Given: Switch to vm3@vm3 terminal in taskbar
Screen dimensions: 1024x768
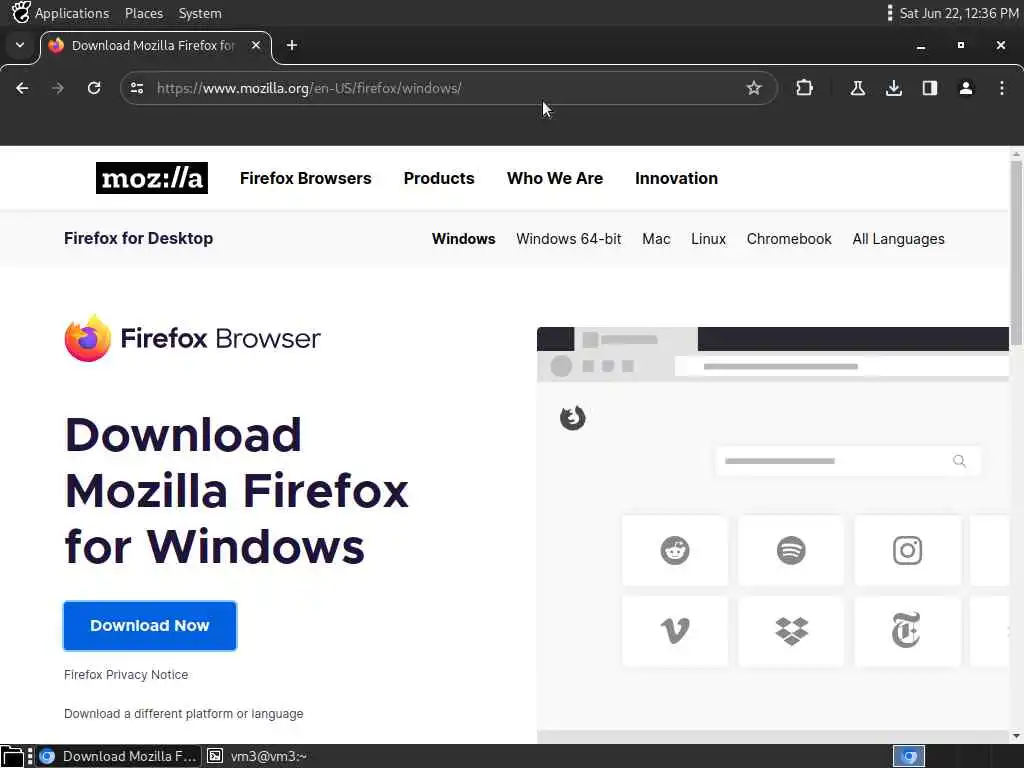Looking at the screenshot, I should [257, 756].
